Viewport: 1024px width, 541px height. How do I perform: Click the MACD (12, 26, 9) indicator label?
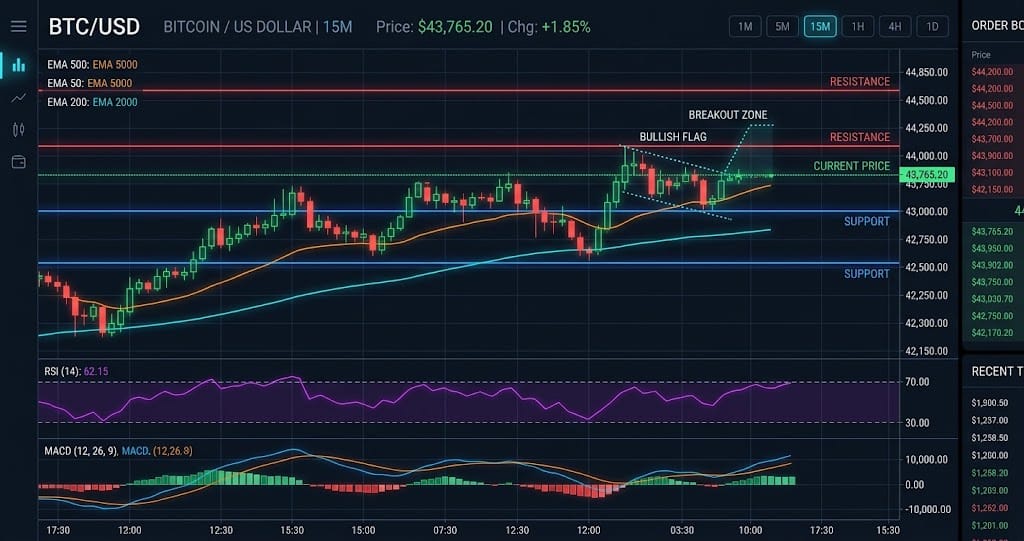pyautogui.click(x=118, y=451)
